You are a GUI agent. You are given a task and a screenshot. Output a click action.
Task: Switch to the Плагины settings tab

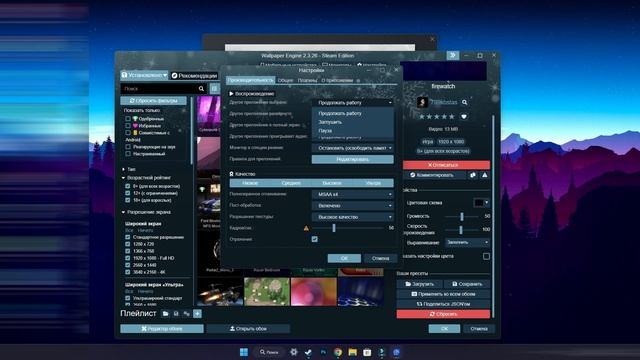[x=307, y=80]
